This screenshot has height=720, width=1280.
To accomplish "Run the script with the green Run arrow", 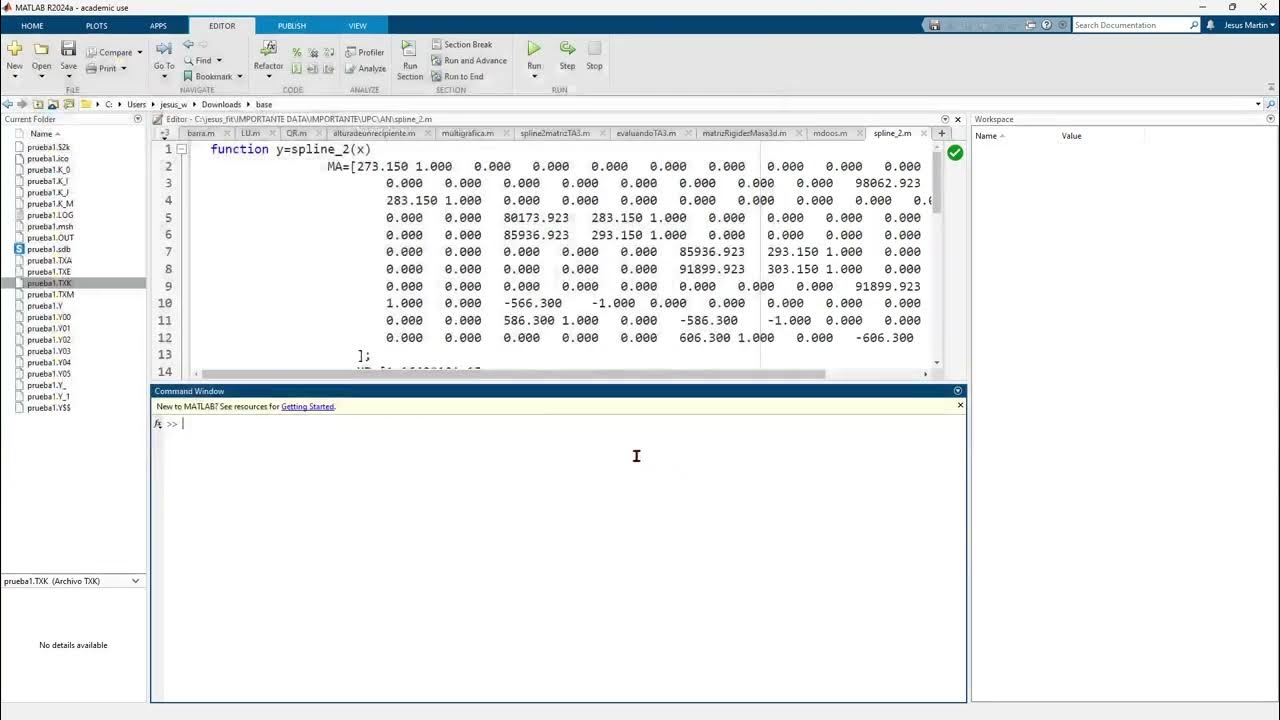I will click(x=534, y=48).
